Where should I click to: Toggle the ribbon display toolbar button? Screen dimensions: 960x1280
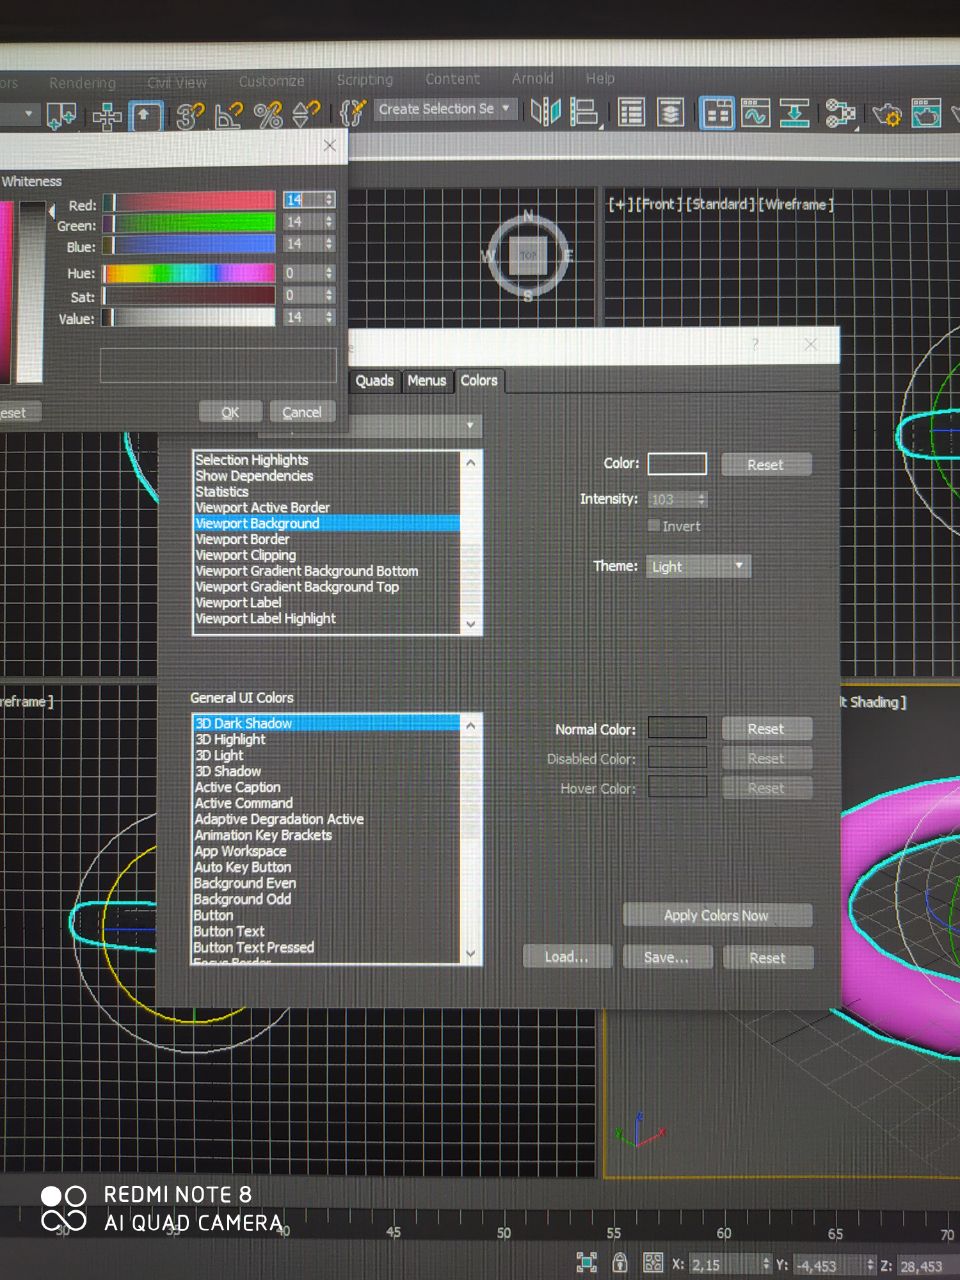click(x=716, y=113)
